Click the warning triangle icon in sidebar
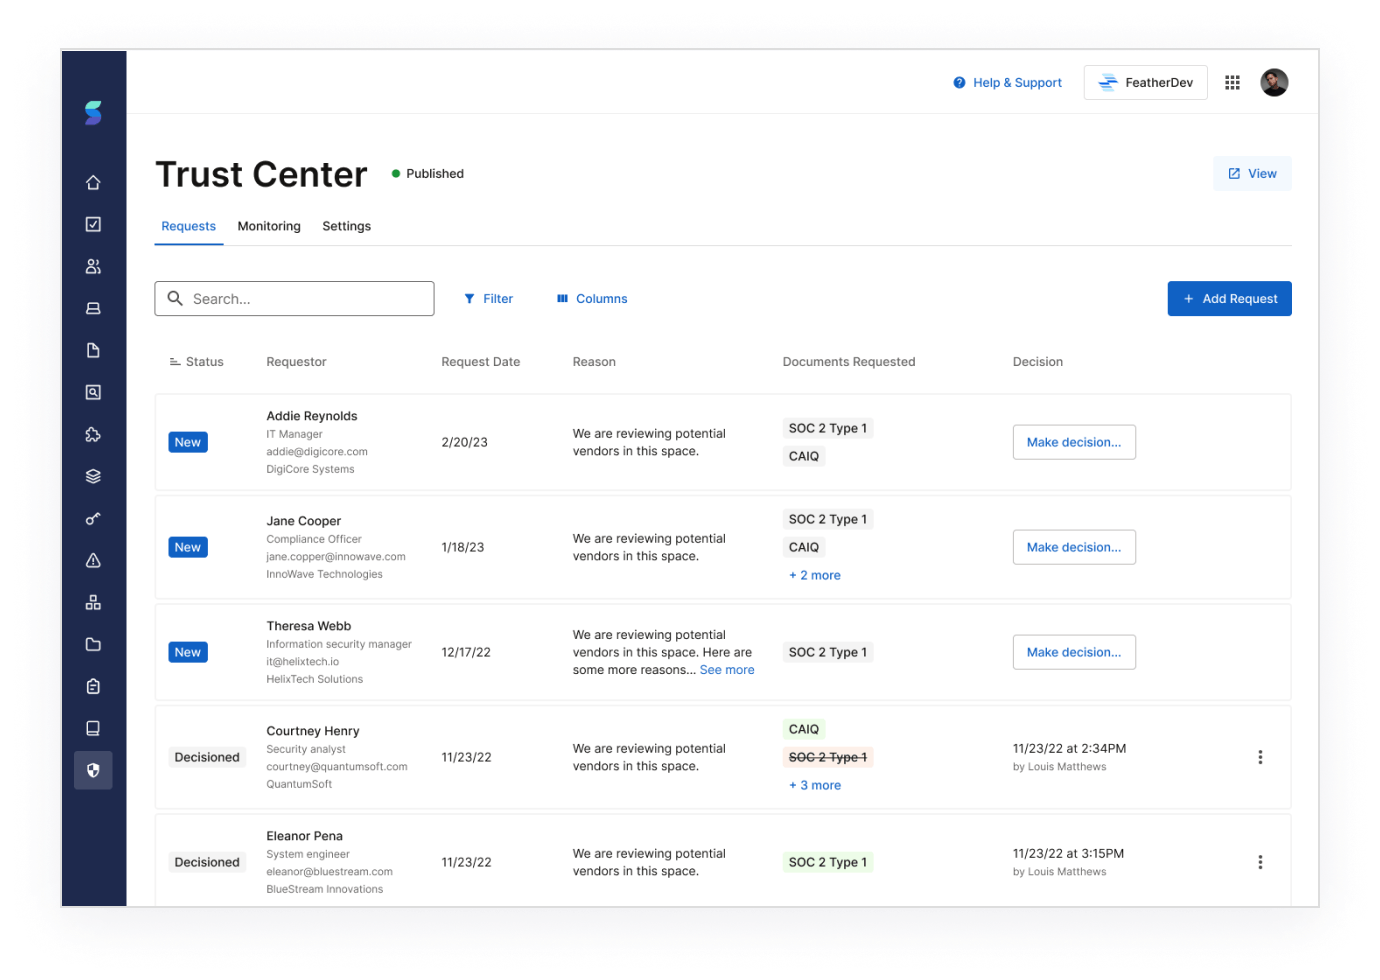 point(93,561)
